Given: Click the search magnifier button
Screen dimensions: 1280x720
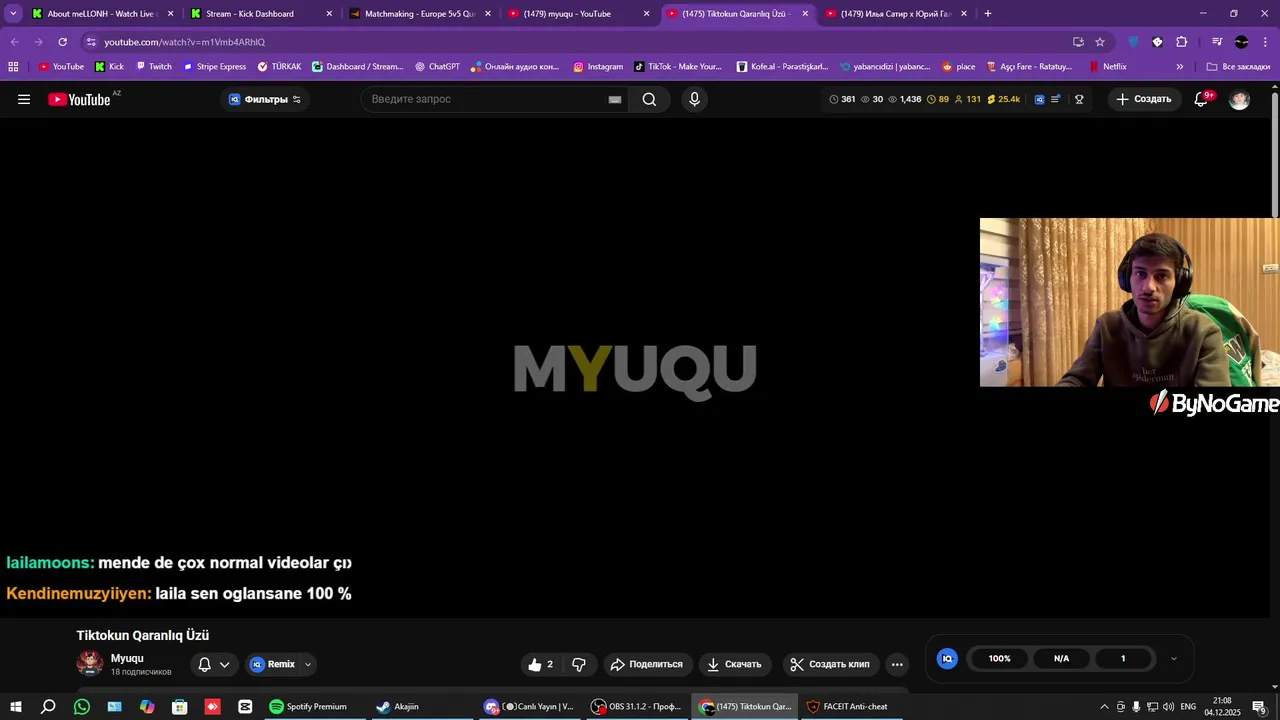Looking at the screenshot, I should (x=650, y=99).
